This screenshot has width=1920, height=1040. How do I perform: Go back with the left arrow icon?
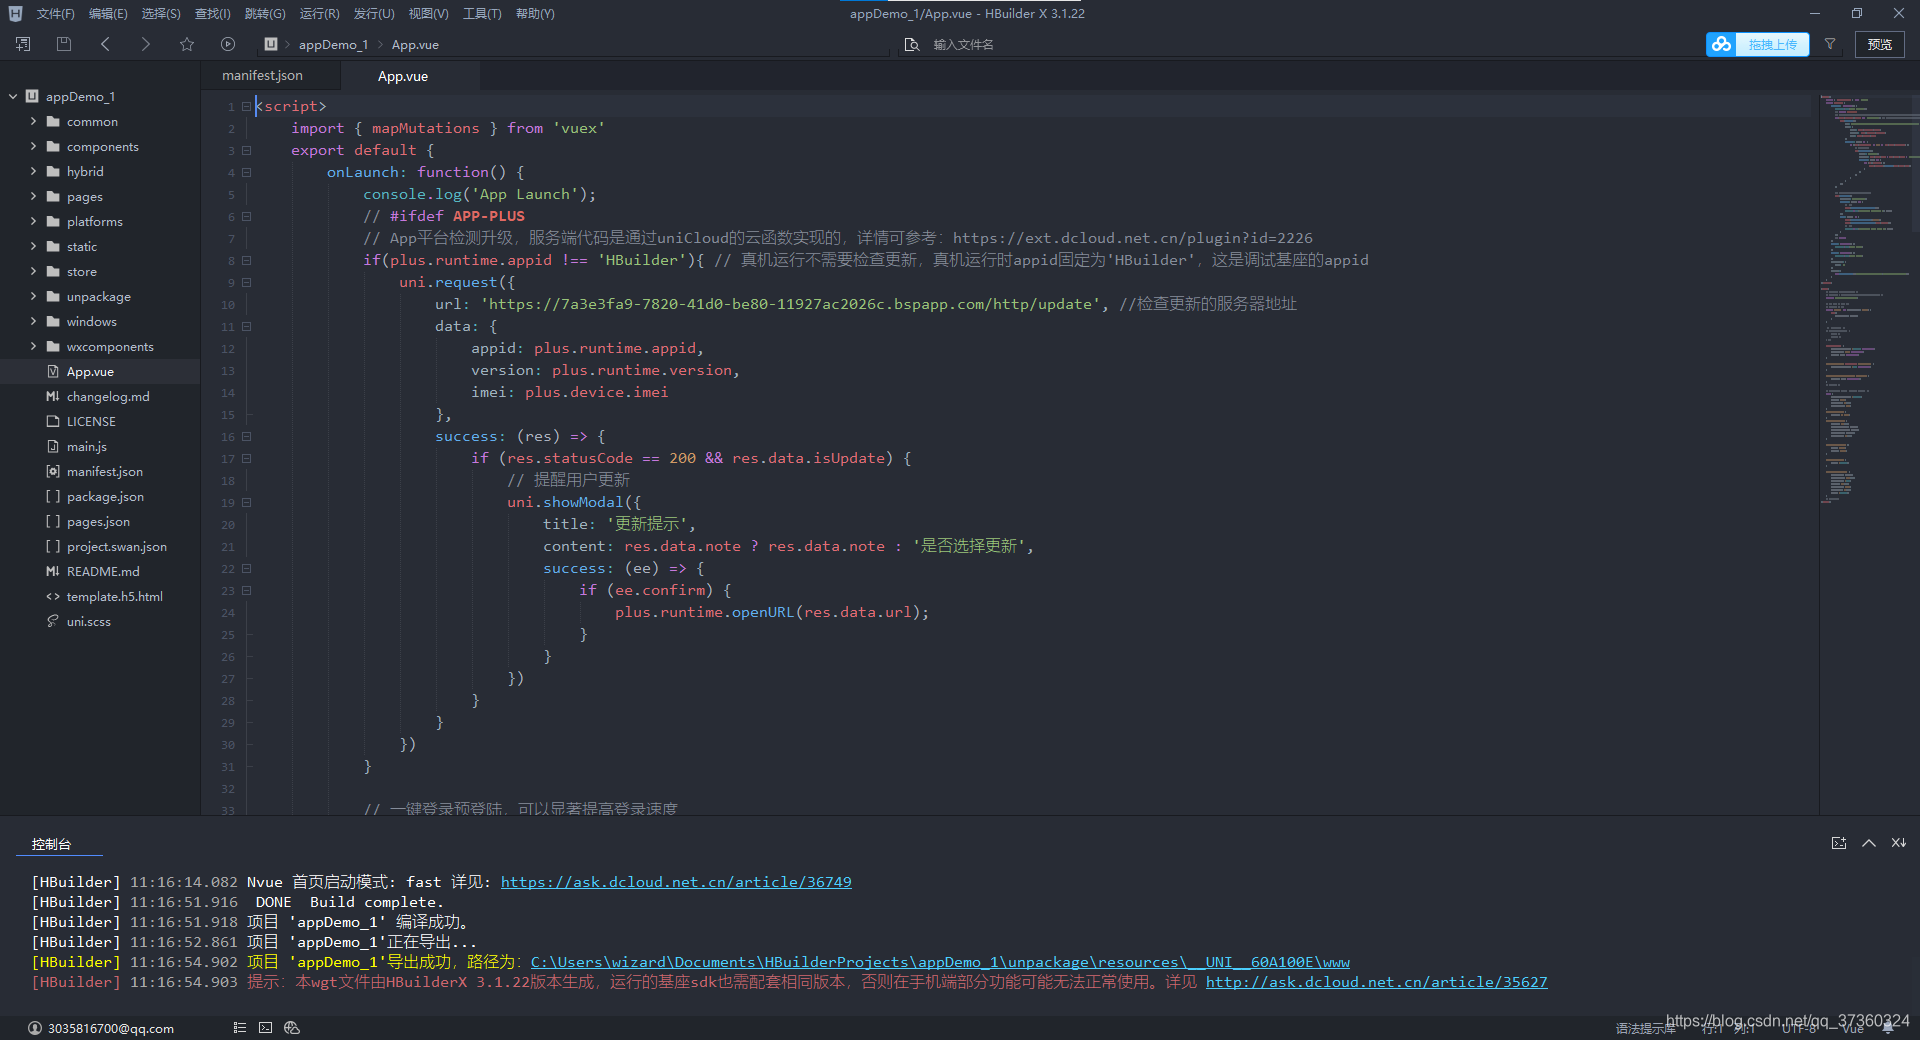[x=105, y=44]
